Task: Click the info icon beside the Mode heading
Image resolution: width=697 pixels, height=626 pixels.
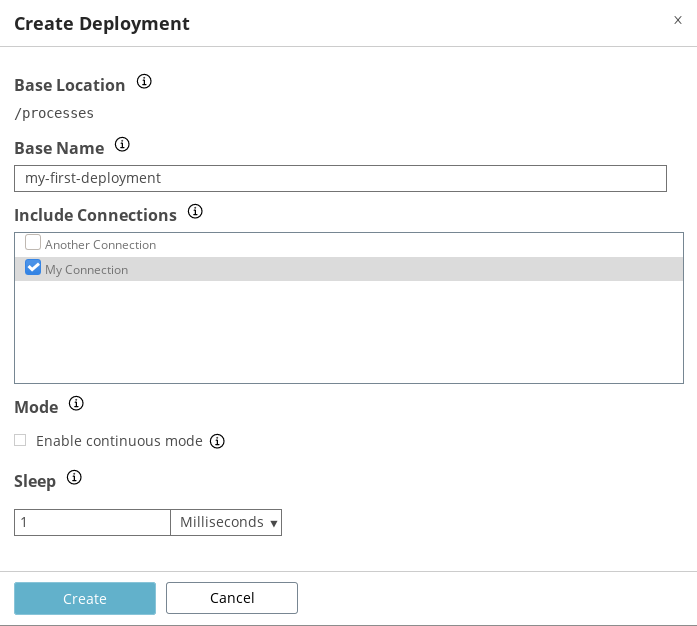Action: click(x=76, y=405)
